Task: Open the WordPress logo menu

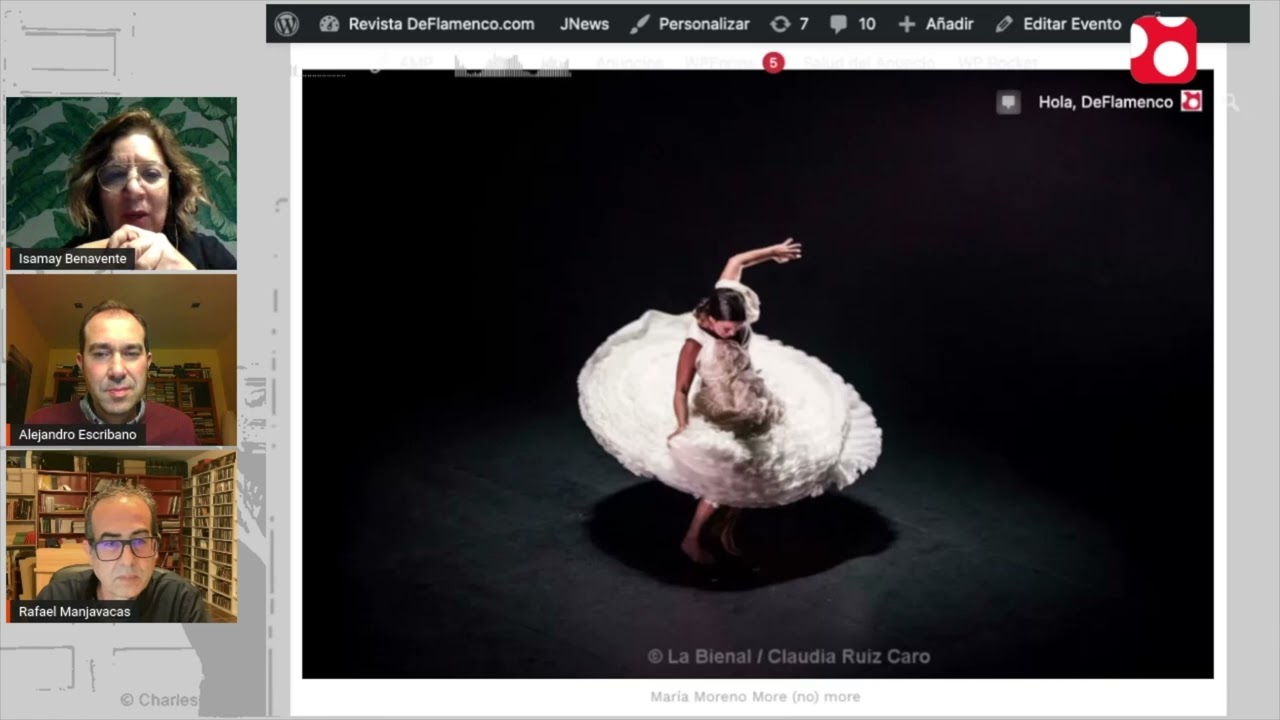Action: coord(287,24)
